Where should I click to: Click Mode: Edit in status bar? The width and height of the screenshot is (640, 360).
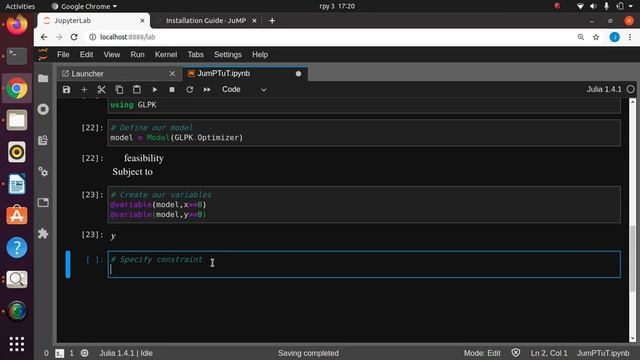pyautogui.click(x=482, y=353)
